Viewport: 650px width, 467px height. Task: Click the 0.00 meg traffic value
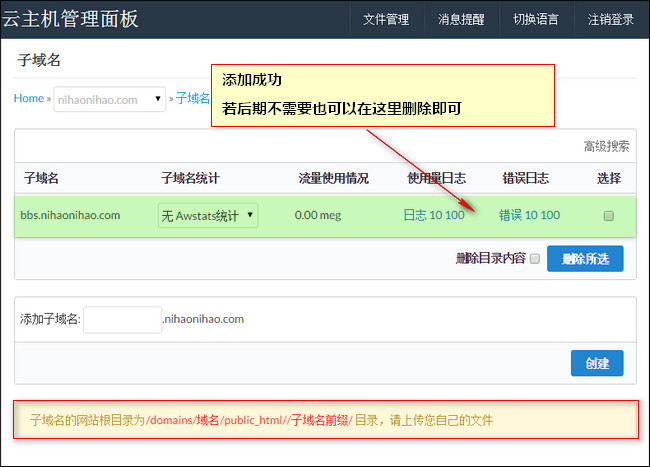(318, 215)
